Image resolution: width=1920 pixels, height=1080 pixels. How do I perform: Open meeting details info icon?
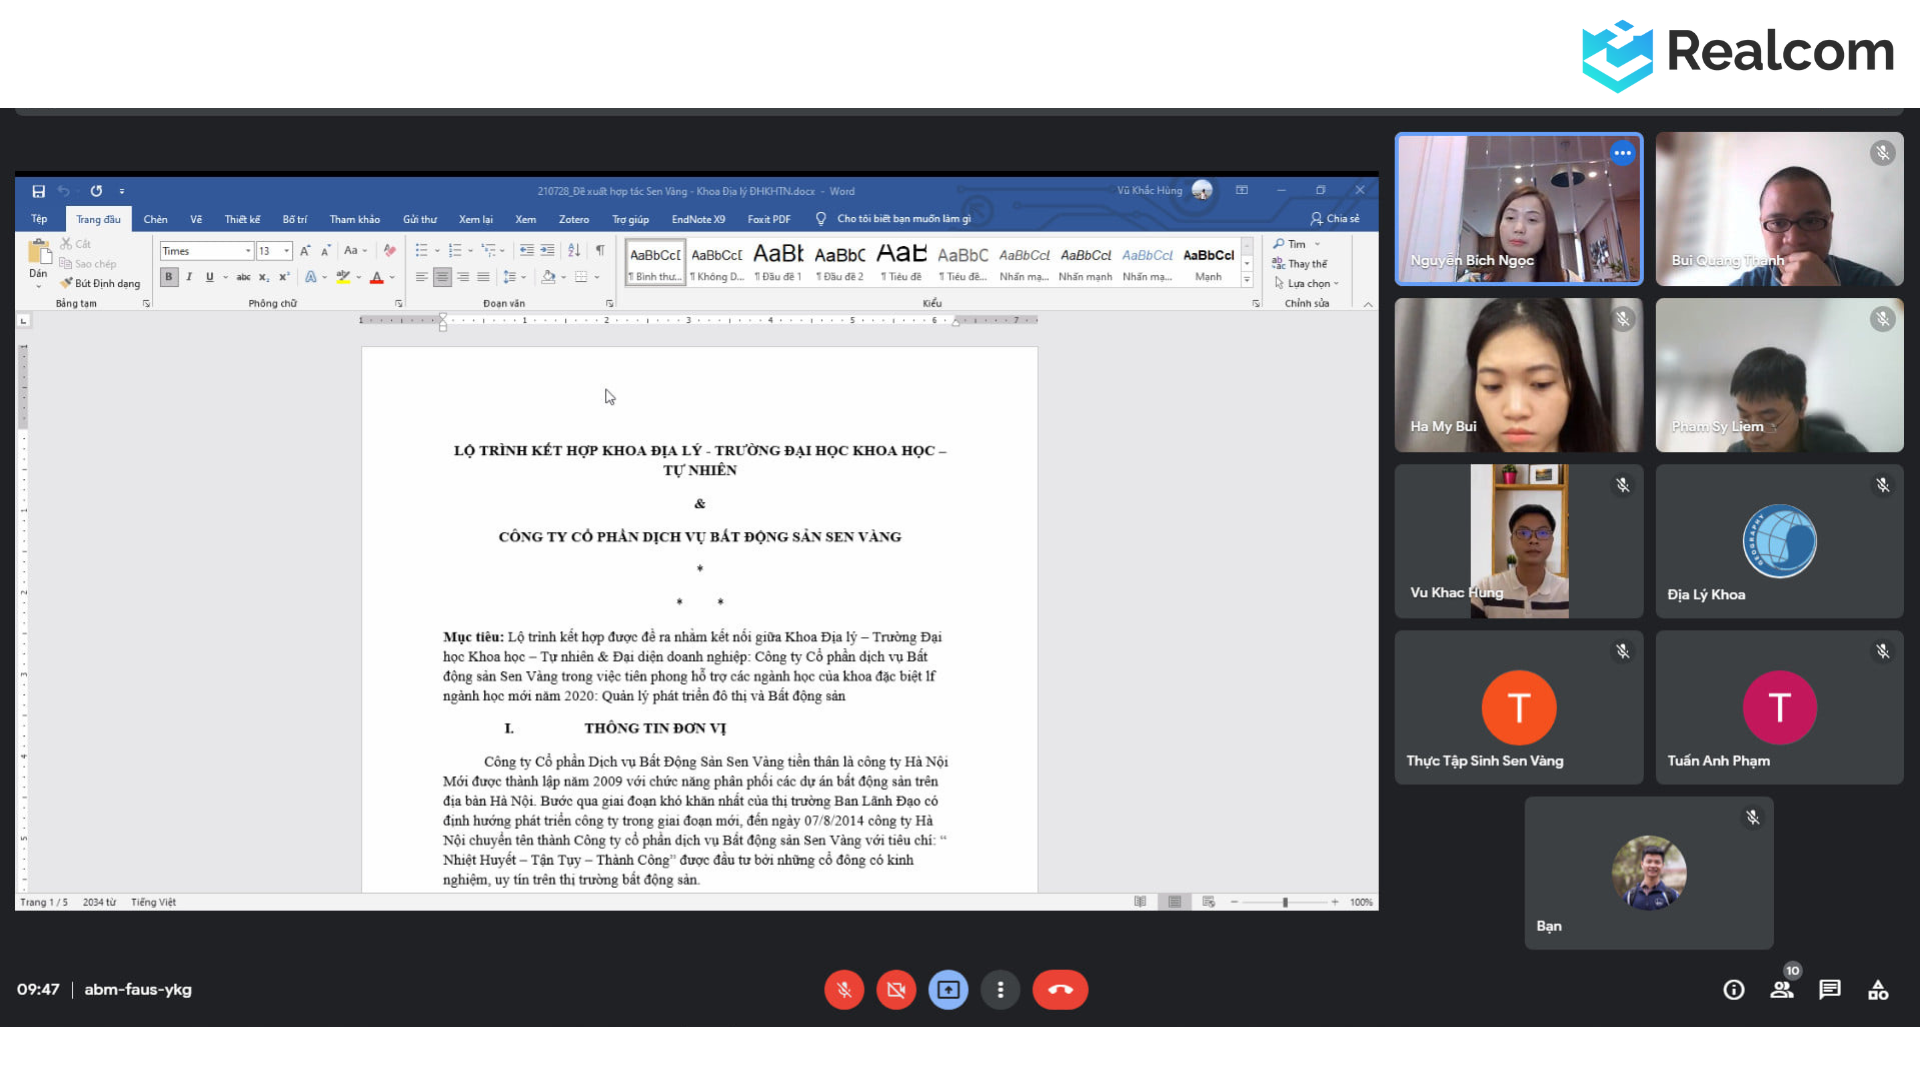point(1734,990)
